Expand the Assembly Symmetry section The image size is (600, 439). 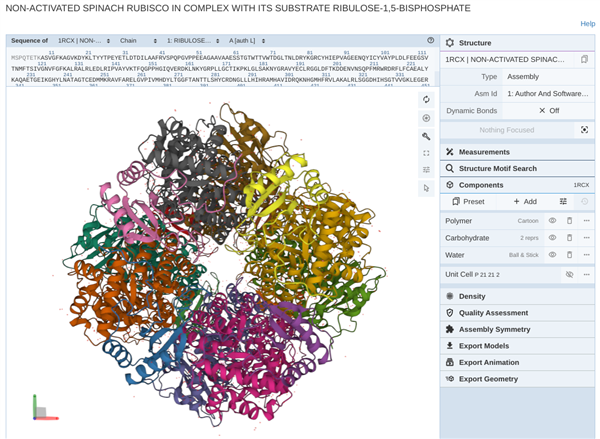click(x=517, y=329)
